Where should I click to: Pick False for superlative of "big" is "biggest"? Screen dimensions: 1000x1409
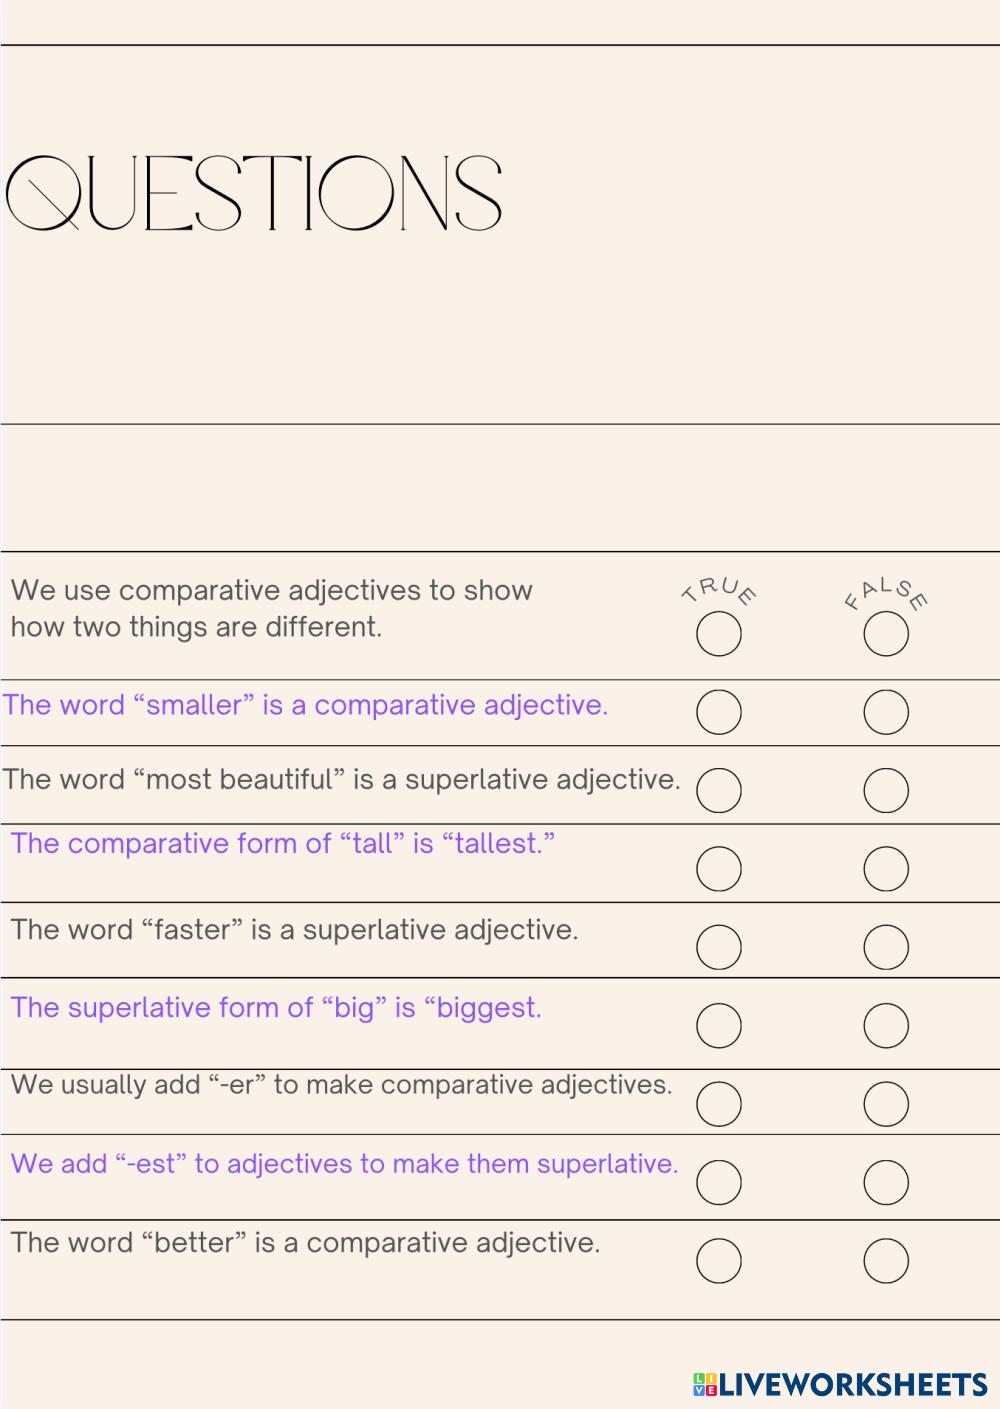point(886,1025)
